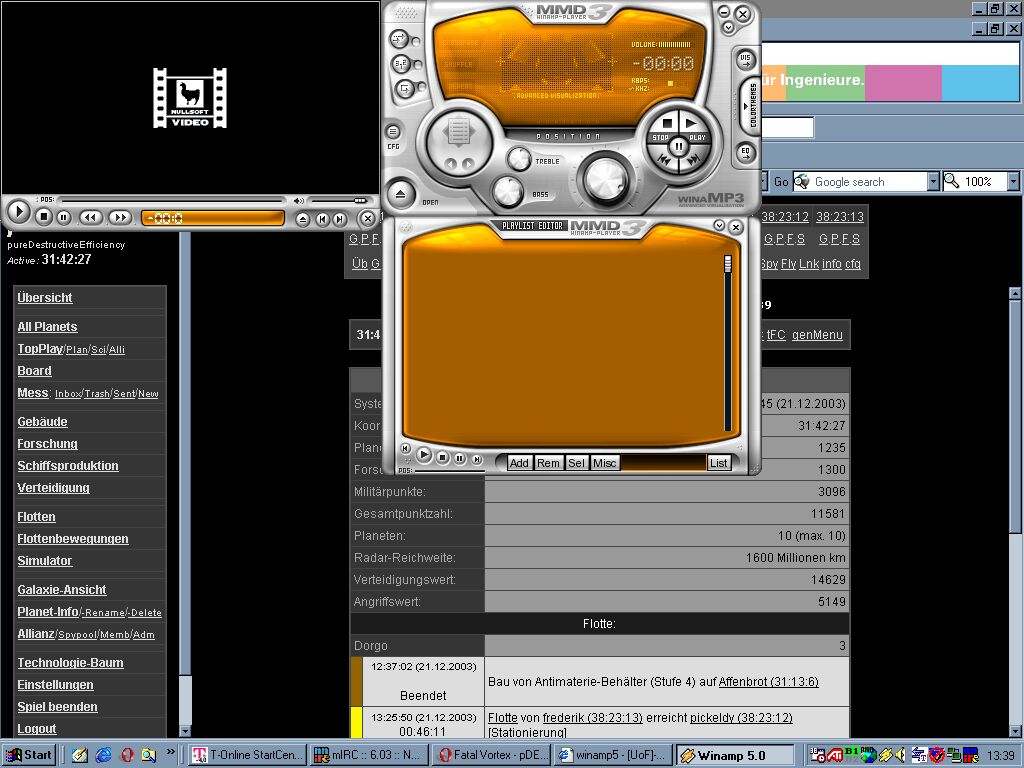
Task: Click the -00:00 time display
Action: coord(664,63)
